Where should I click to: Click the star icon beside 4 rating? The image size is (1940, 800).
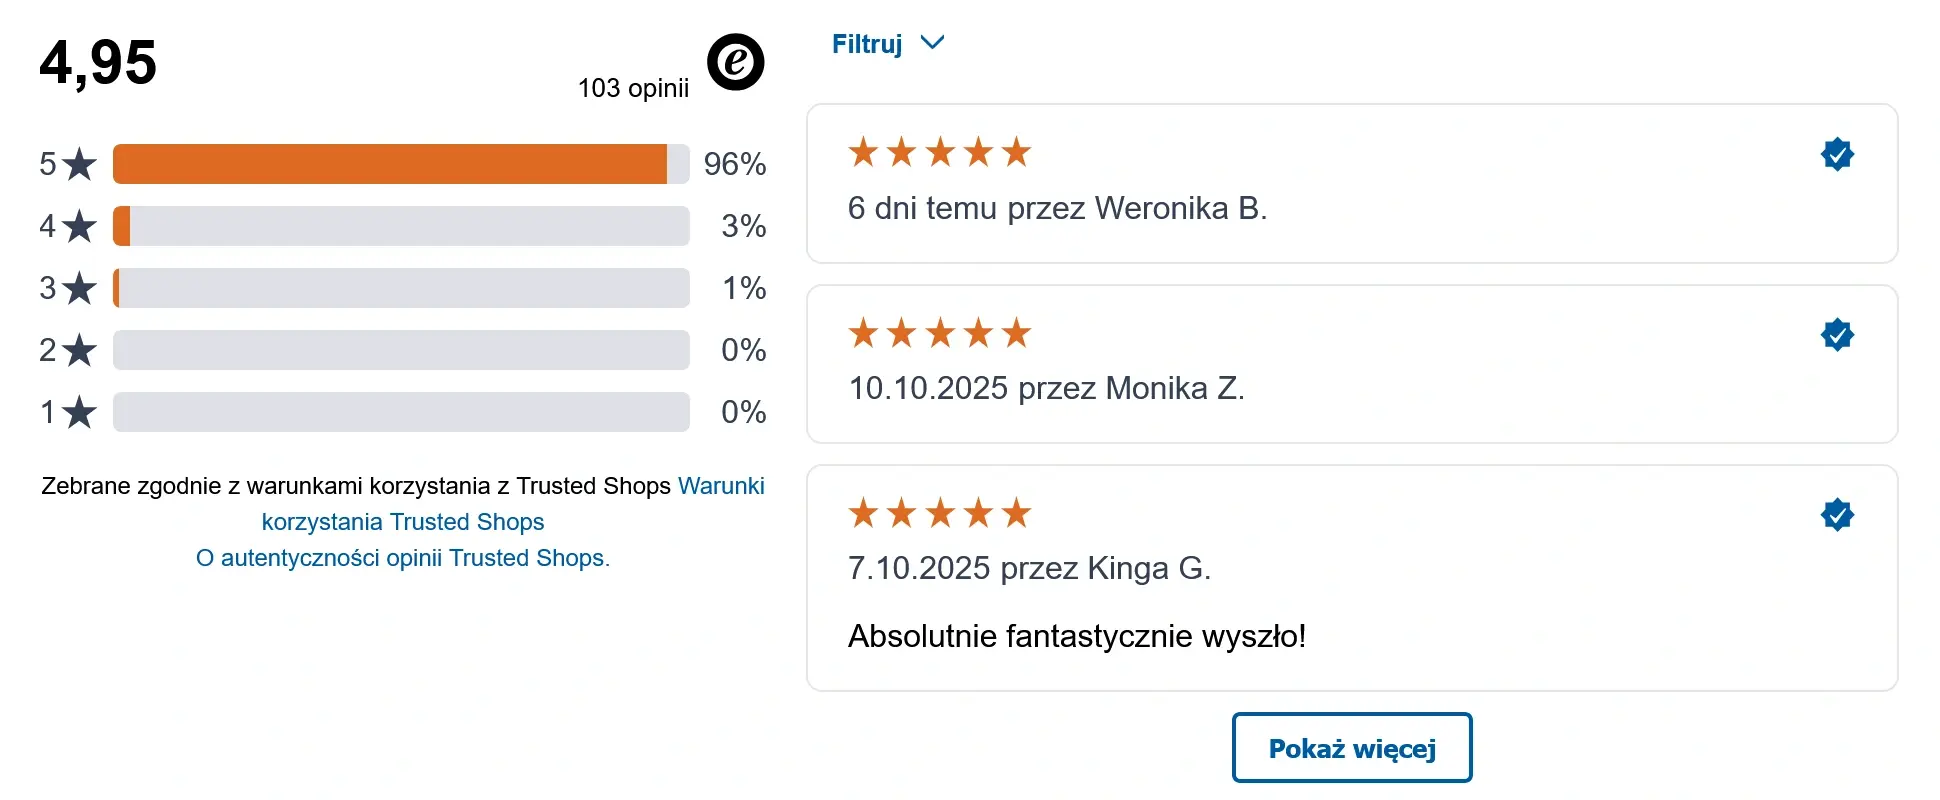click(79, 226)
